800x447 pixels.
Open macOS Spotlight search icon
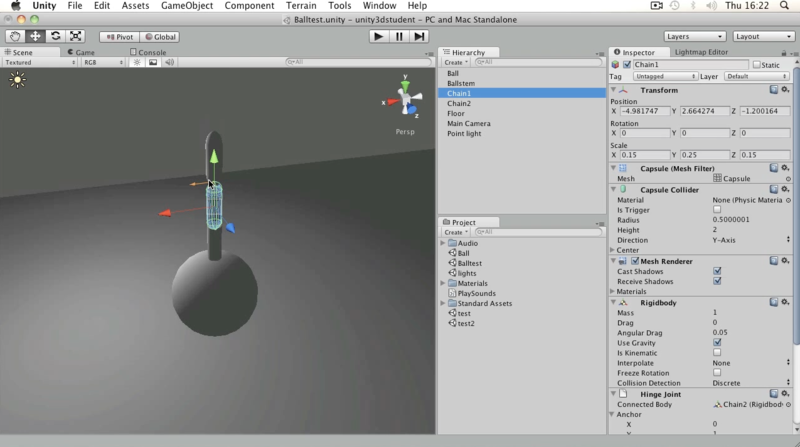pos(784,6)
